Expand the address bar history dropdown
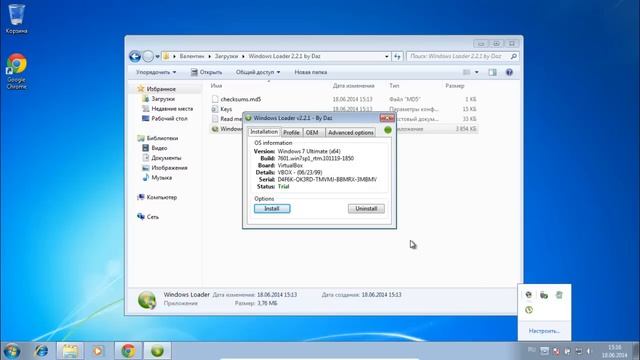Viewport: 640px width, 360px height. click(x=387, y=56)
